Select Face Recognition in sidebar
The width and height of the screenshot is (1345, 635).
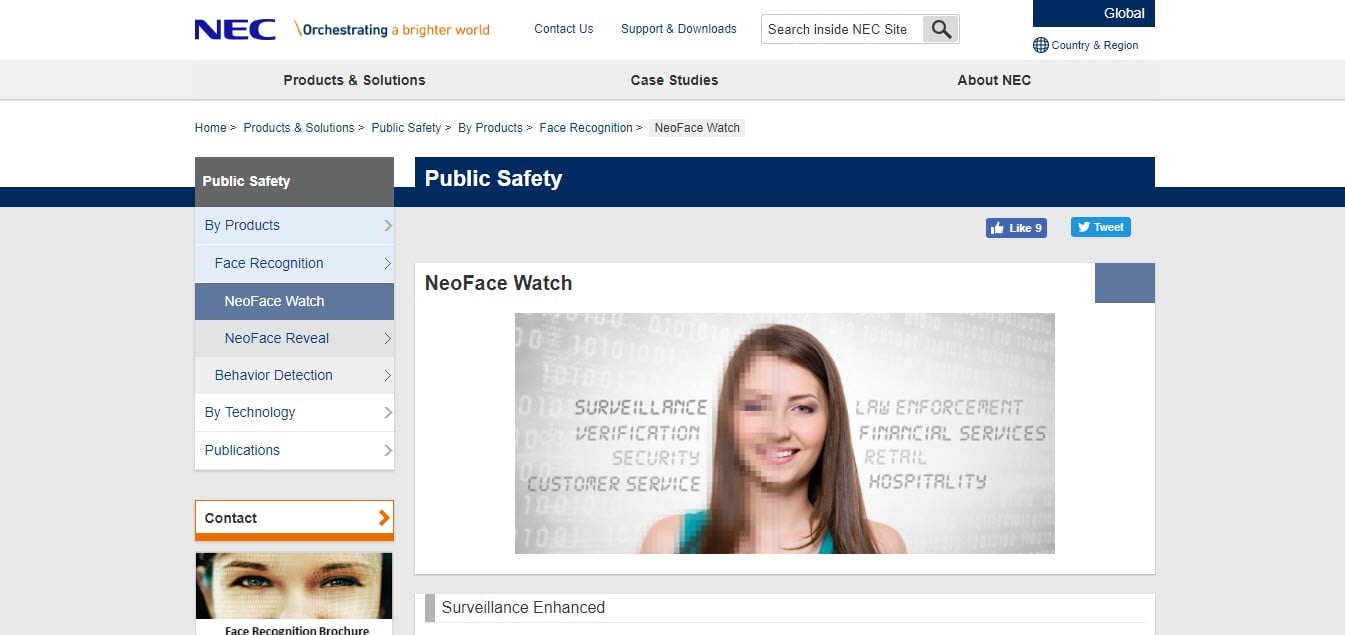click(x=294, y=263)
